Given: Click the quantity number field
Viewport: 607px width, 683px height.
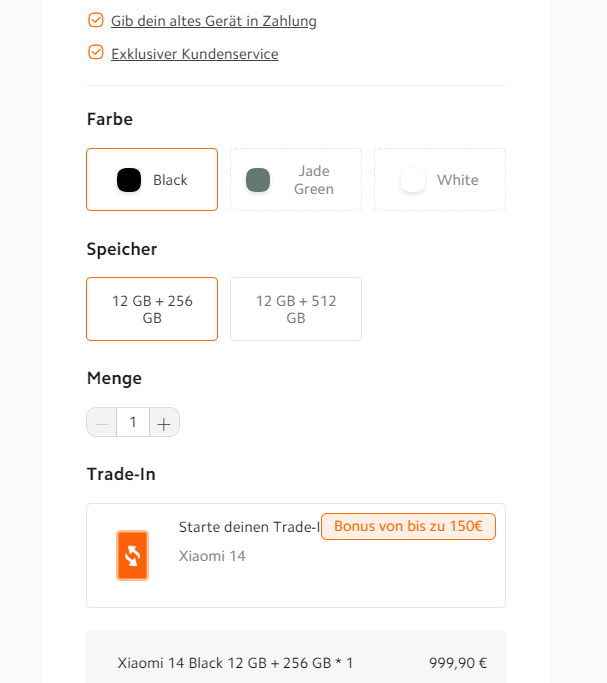Looking at the screenshot, I should tap(133, 422).
